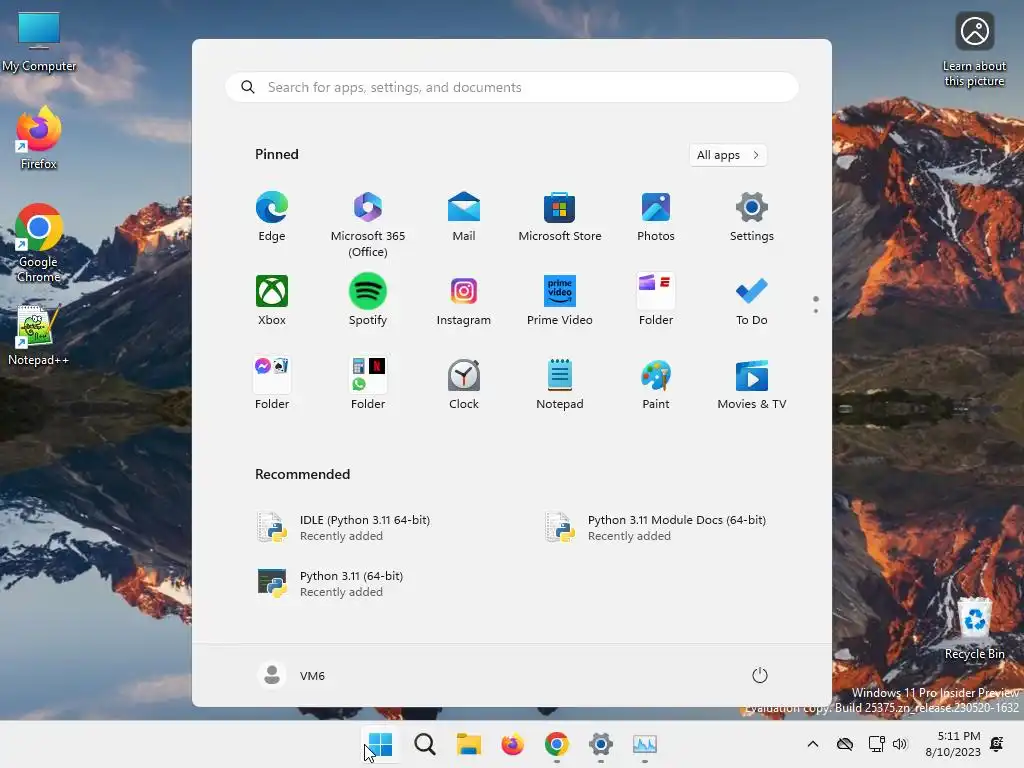Show the All apps list
Viewport: 1024px width, 768px height.
[728, 155]
